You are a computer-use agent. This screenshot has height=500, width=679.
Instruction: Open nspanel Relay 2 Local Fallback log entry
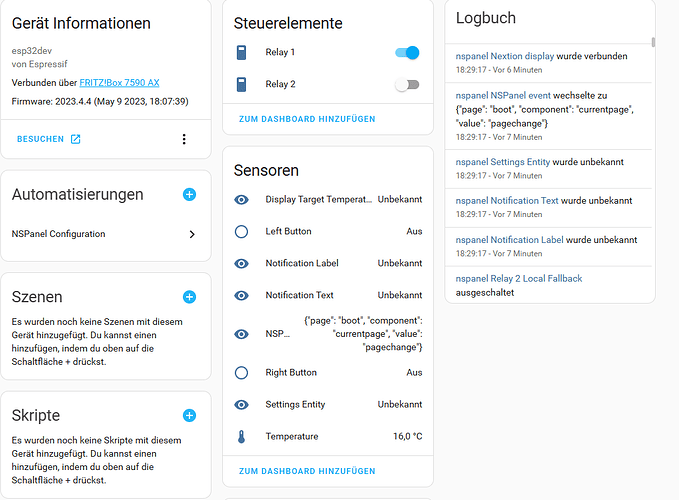pyautogui.click(x=518, y=278)
